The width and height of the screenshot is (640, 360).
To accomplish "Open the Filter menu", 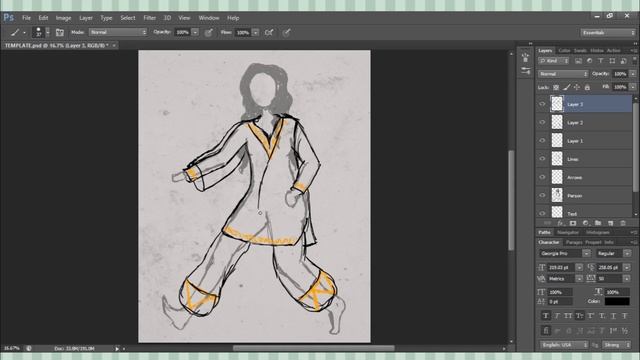I will point(149,18).
